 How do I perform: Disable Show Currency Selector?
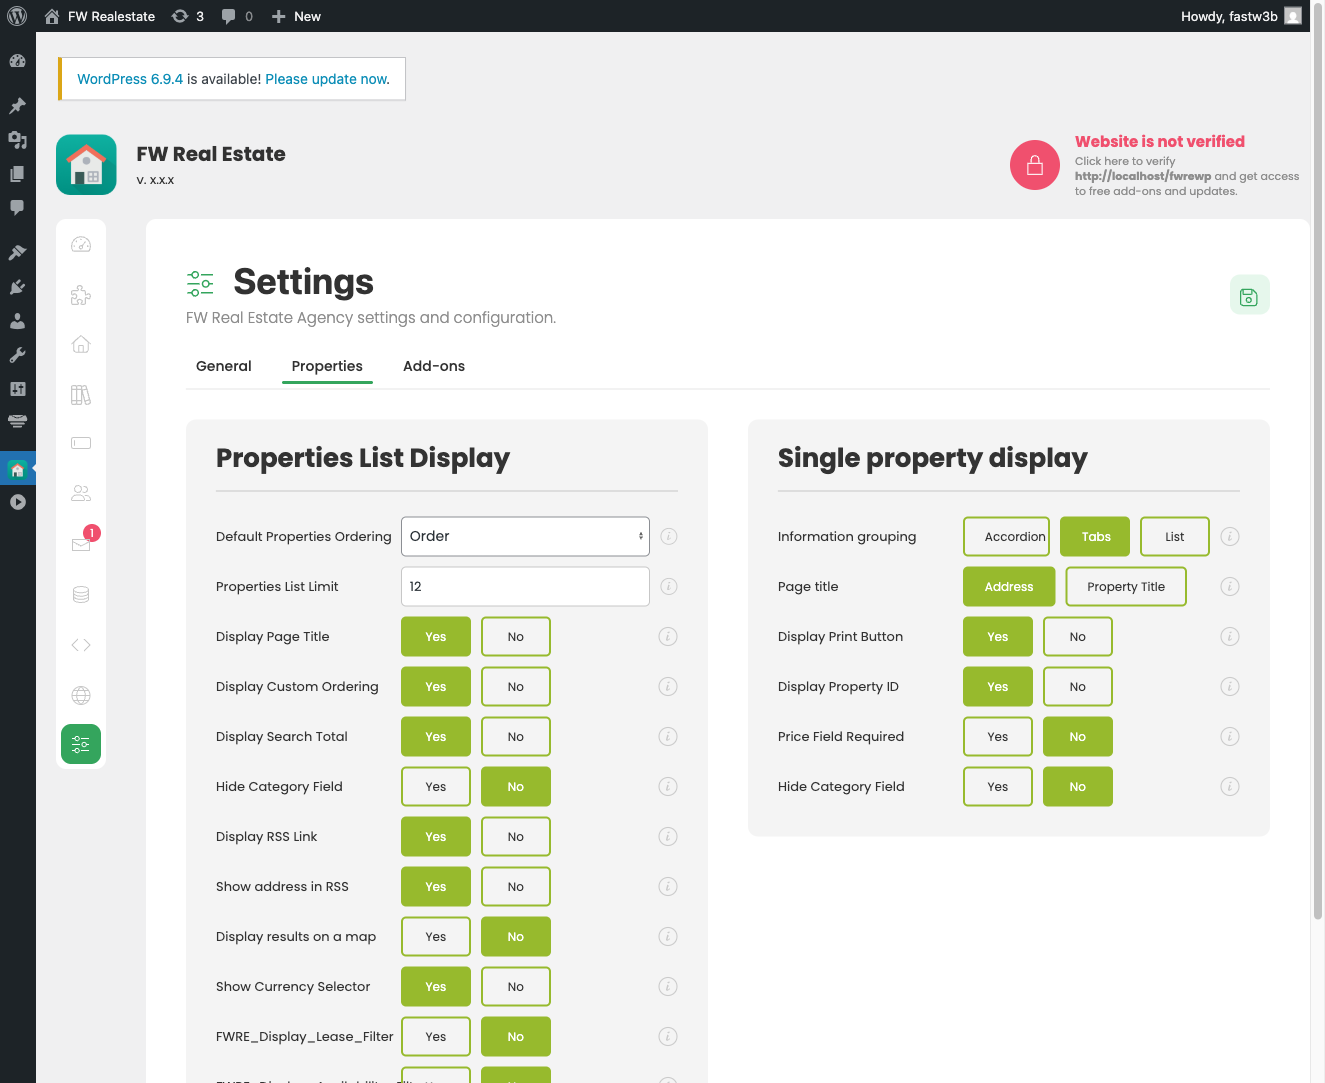click(x=515, y=986)
